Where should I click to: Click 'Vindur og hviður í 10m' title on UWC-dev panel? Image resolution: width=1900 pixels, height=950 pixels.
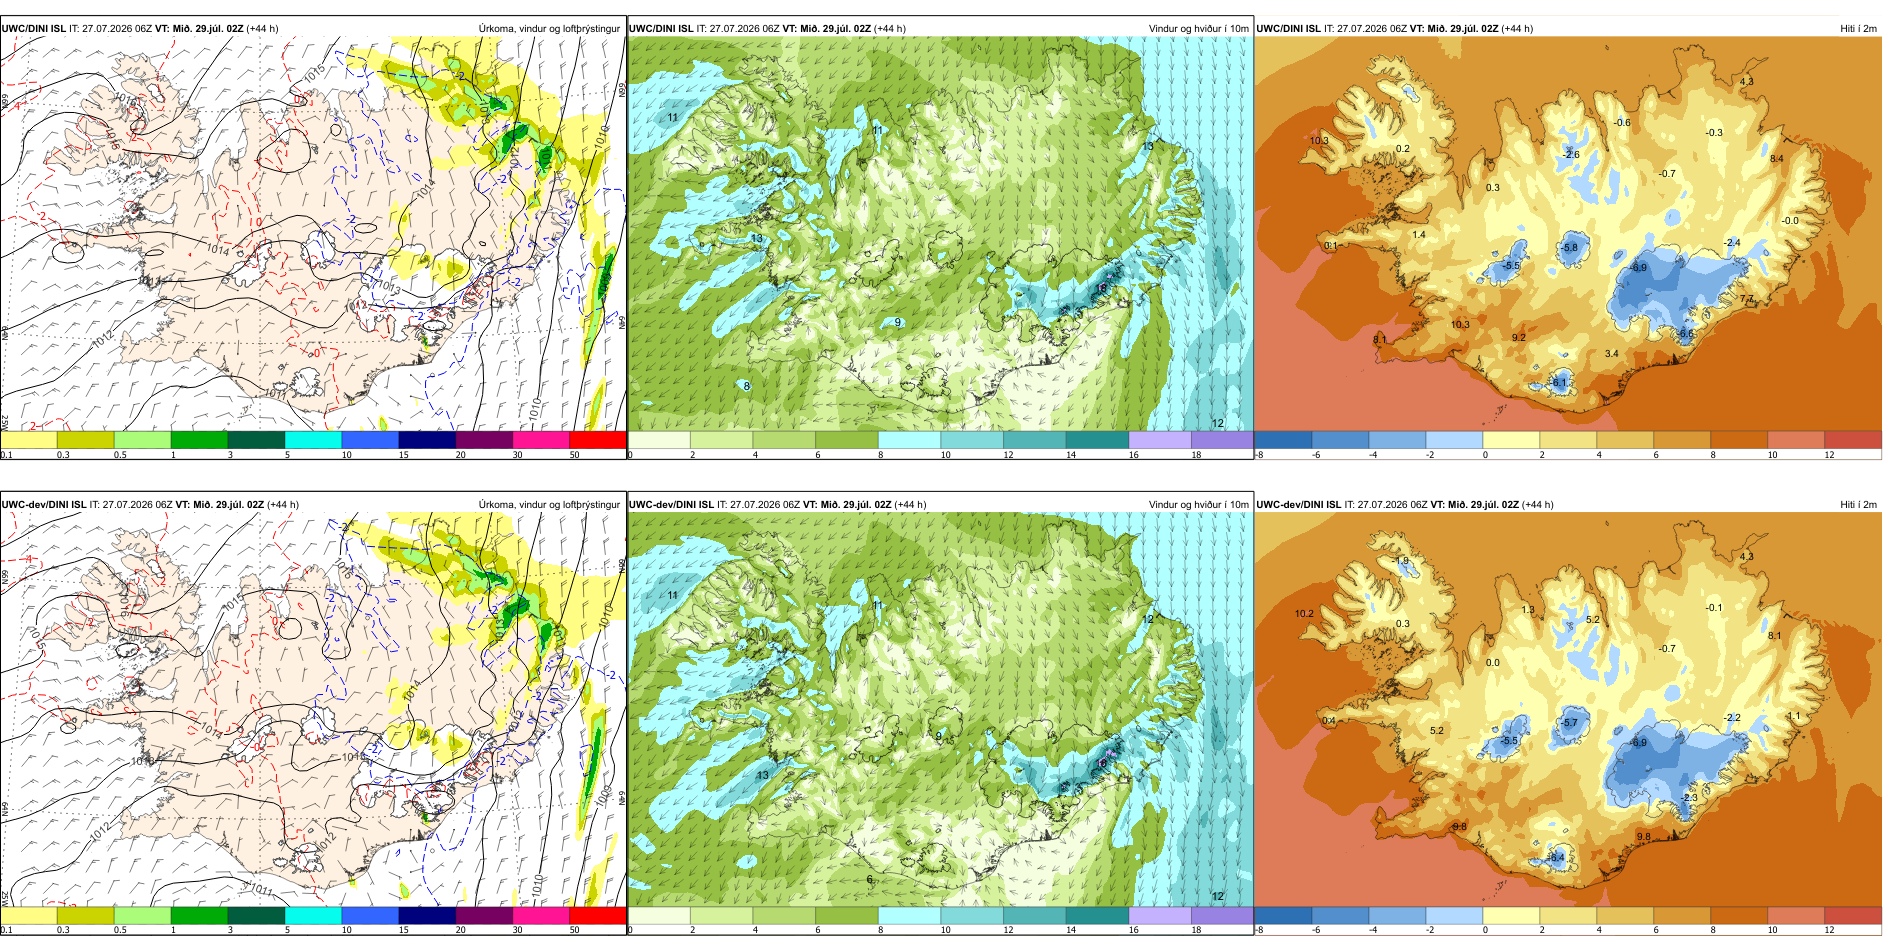pos(1199,505)
